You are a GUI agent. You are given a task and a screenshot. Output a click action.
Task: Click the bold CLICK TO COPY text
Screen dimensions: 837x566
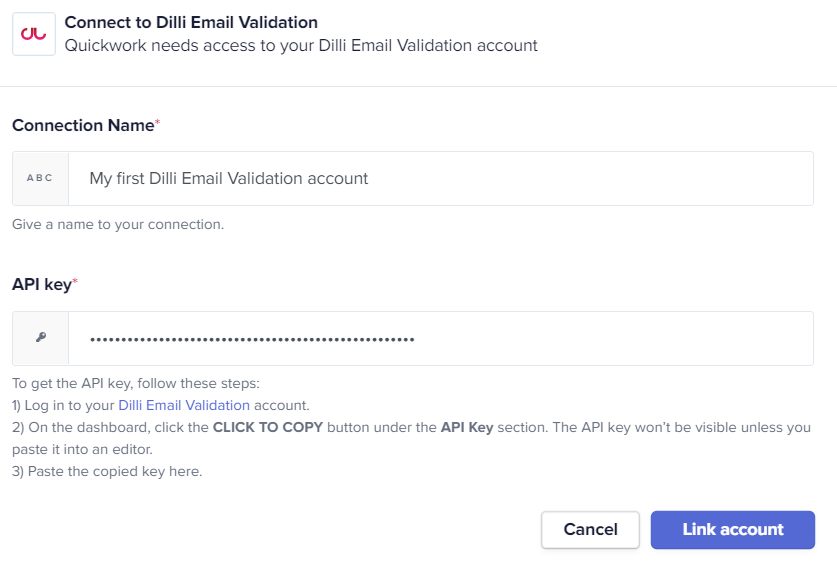pos(268,427)
